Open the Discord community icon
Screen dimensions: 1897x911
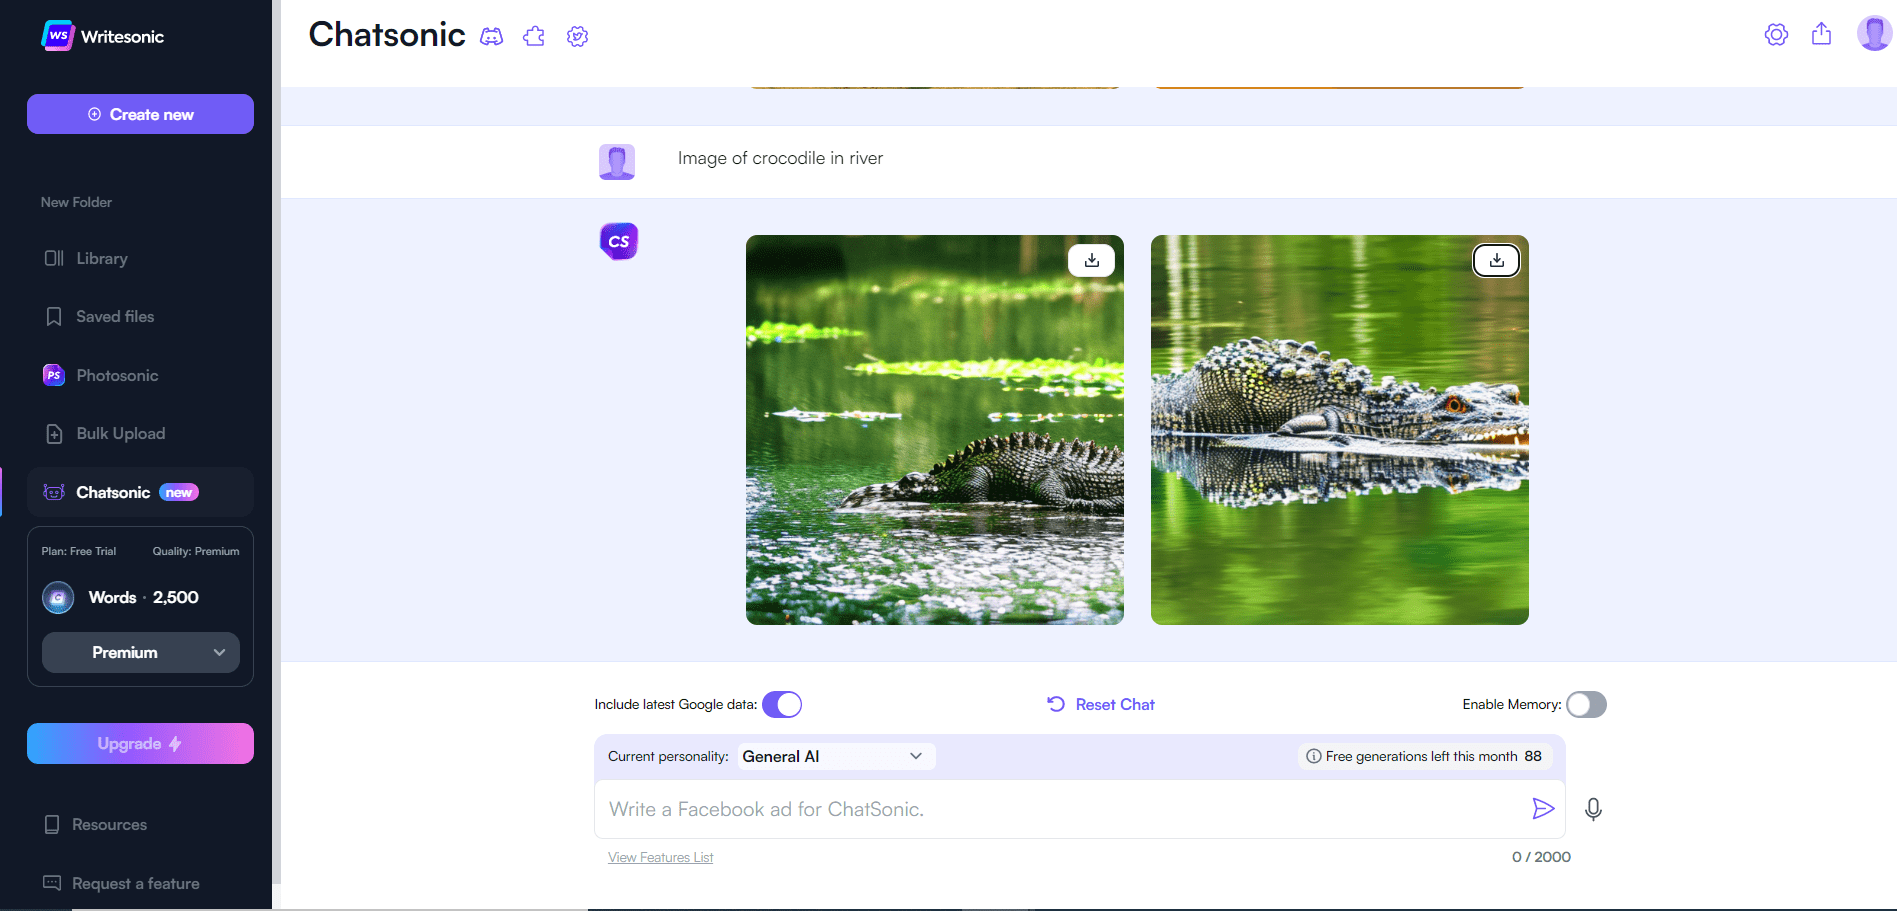click(491, 36)
